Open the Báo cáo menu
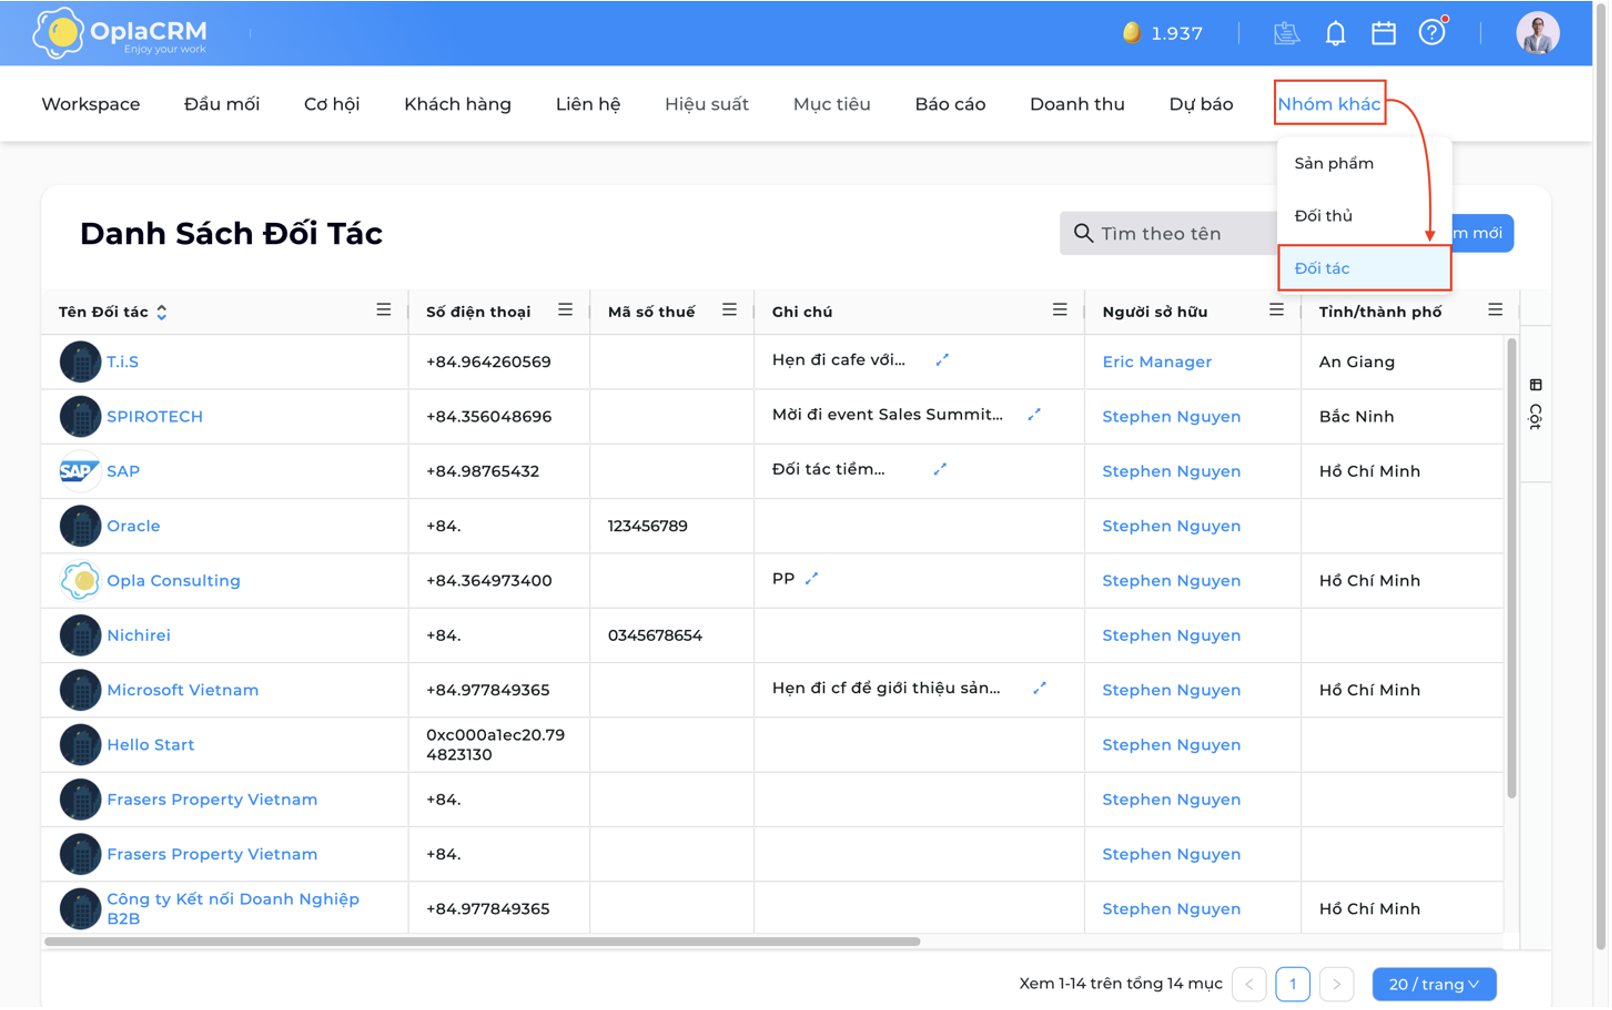 [950, 104]
